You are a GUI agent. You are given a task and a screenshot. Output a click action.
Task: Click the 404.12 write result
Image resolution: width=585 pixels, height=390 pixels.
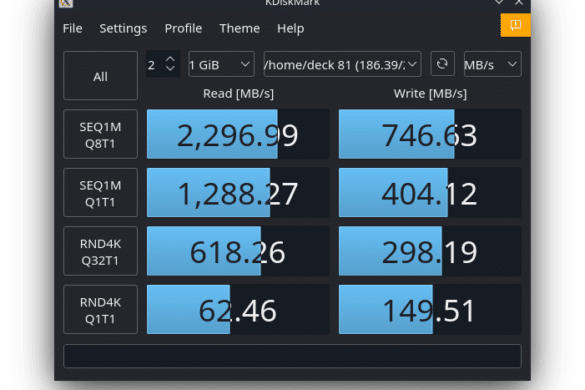(430, 193)
